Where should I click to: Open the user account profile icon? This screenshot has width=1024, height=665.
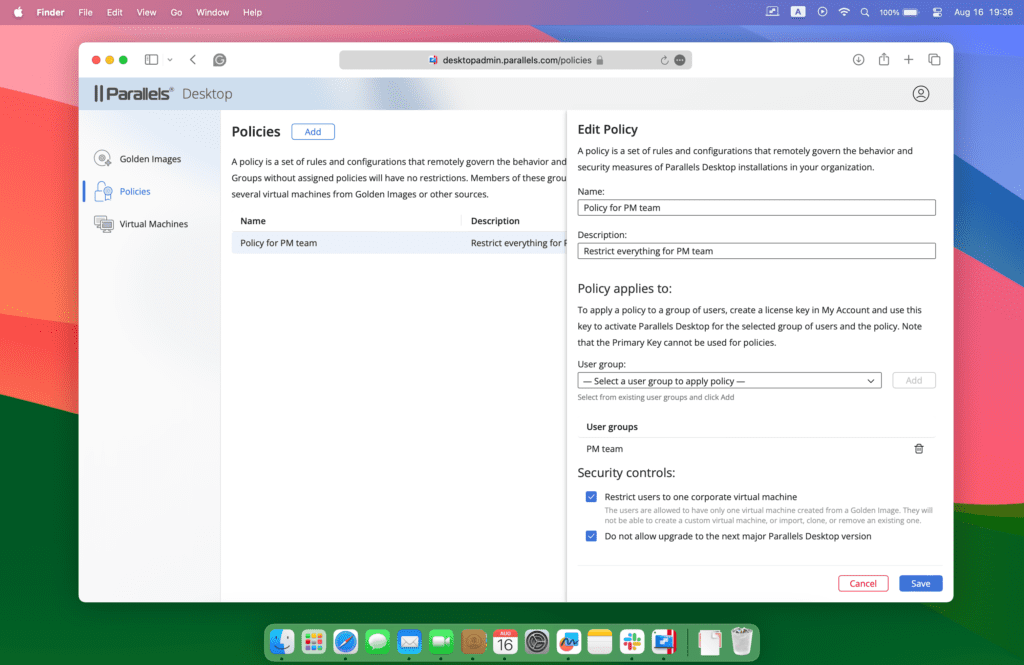(921, 94)
